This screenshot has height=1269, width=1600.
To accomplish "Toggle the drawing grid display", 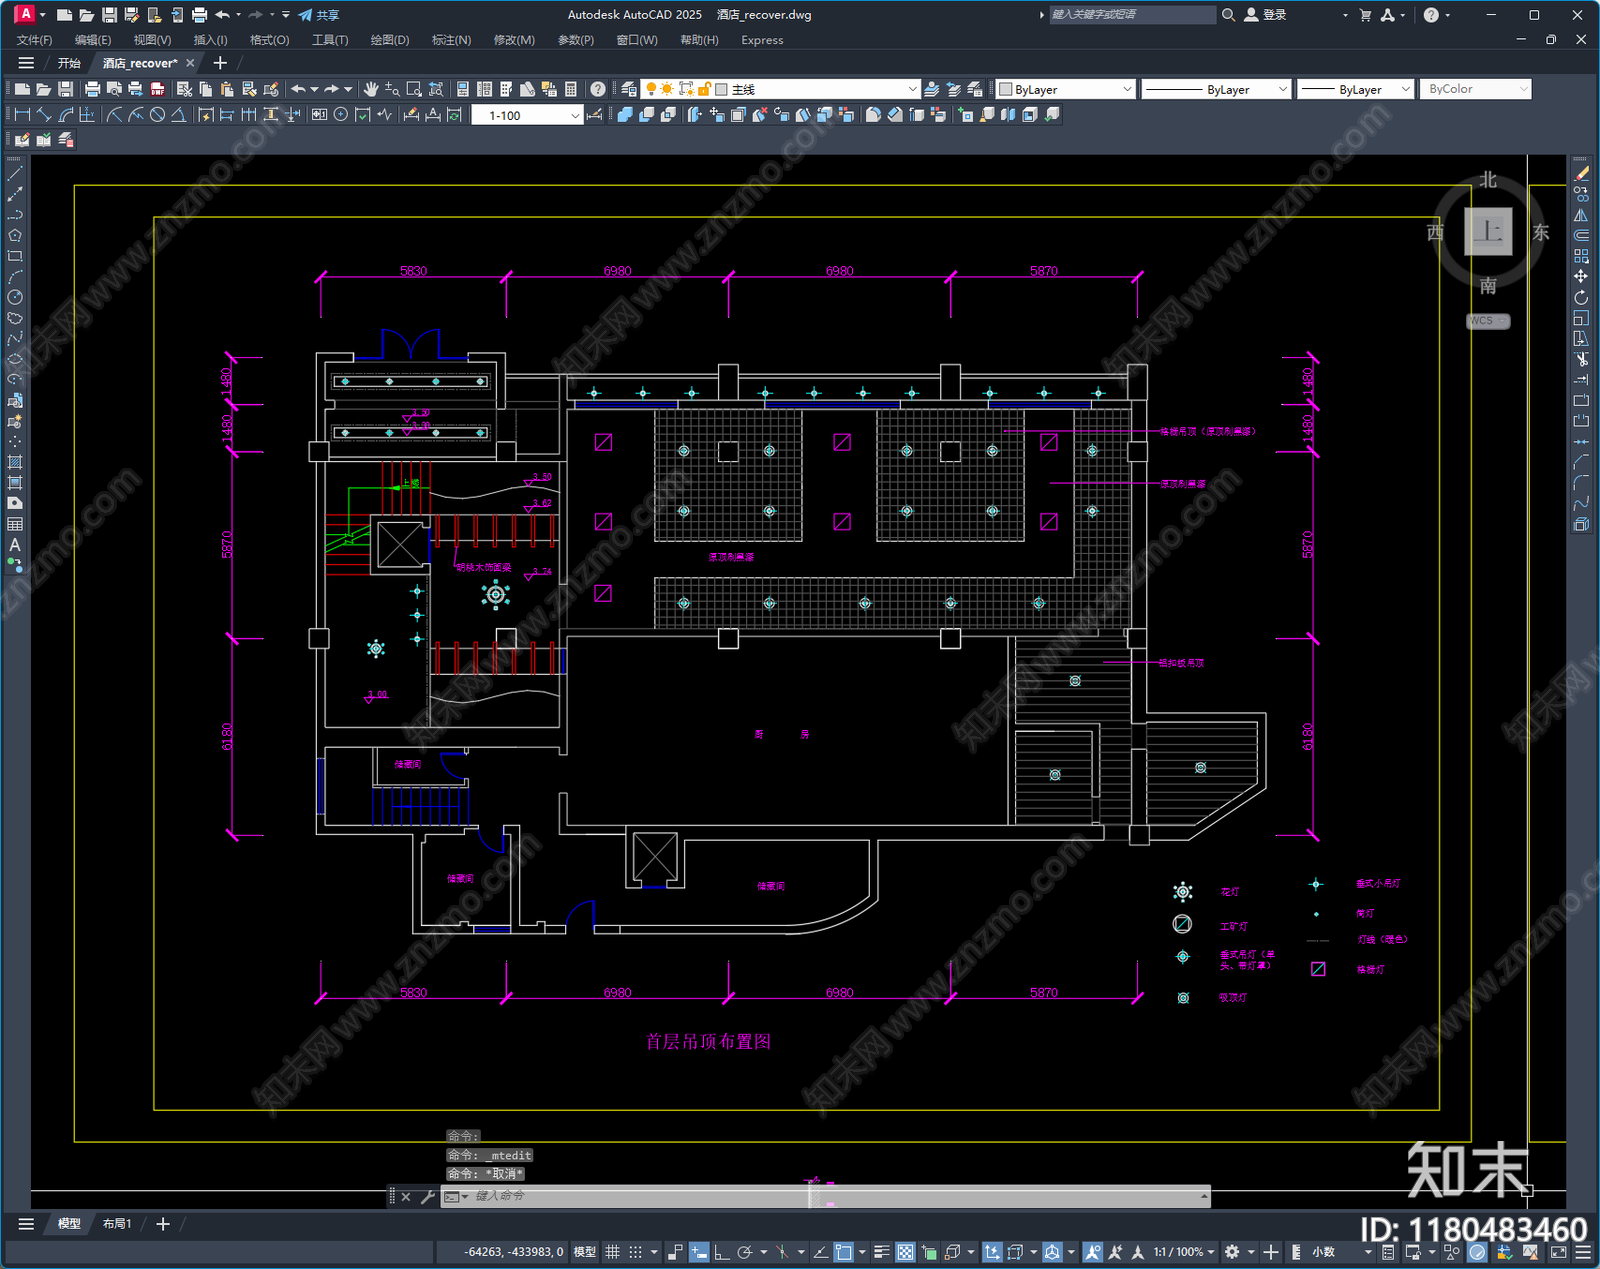I will point(613,1252).
